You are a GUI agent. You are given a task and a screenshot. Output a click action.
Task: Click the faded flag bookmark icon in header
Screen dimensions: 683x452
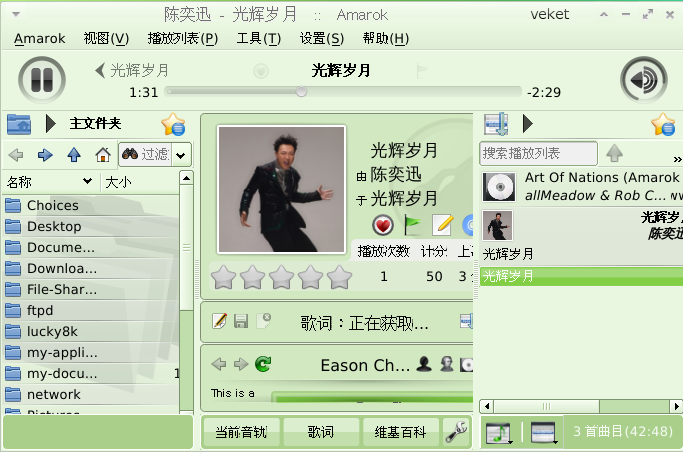[x=422, y=71]
